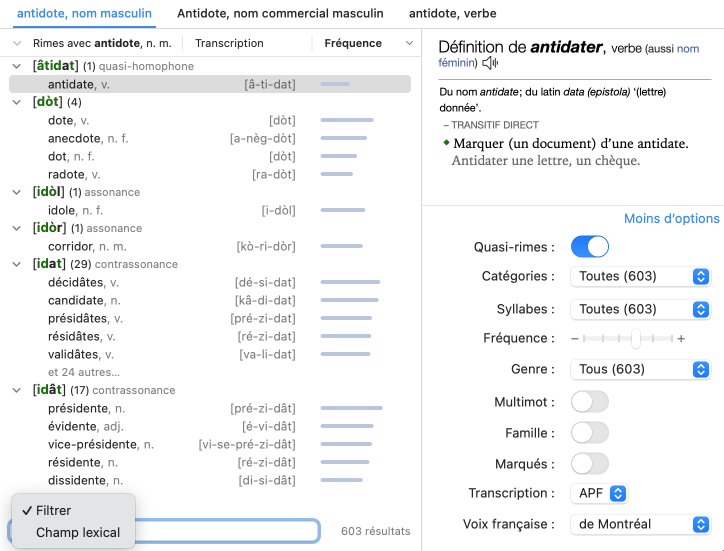Enable the Famille switch

point(589,433)
